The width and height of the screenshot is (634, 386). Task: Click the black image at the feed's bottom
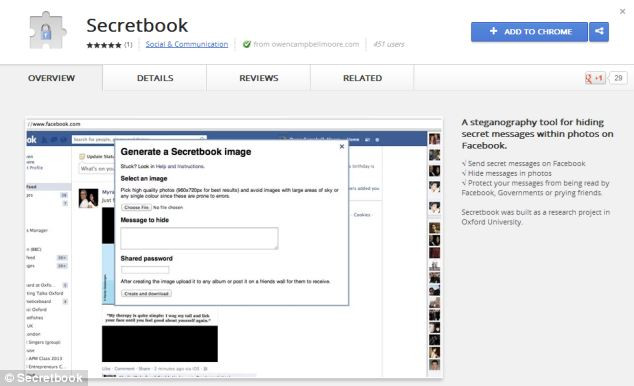pos(160,344)
